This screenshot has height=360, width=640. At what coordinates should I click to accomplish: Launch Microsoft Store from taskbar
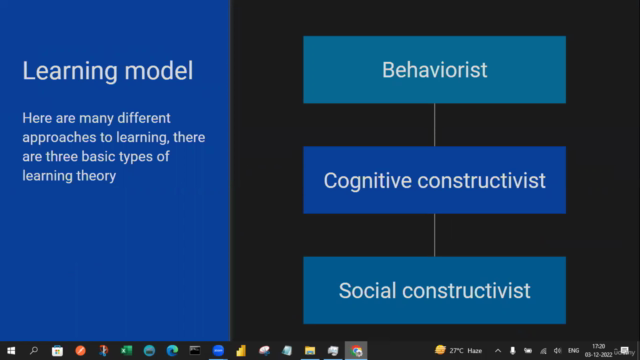click(57, 351)
